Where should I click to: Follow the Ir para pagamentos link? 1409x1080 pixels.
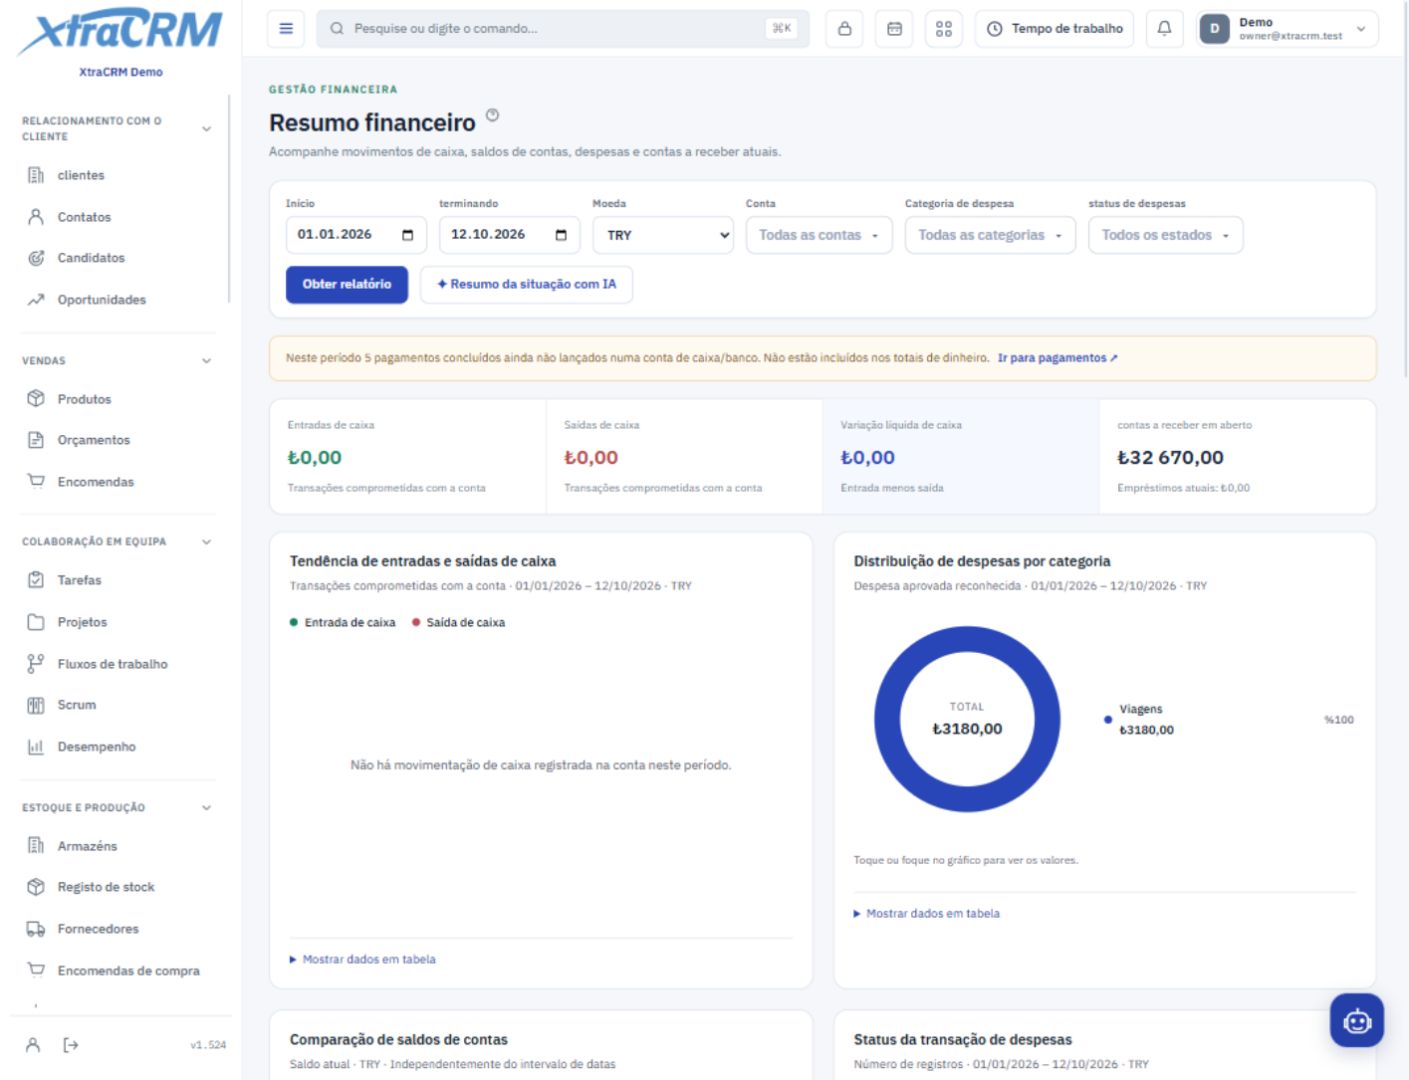[1057, 358]
